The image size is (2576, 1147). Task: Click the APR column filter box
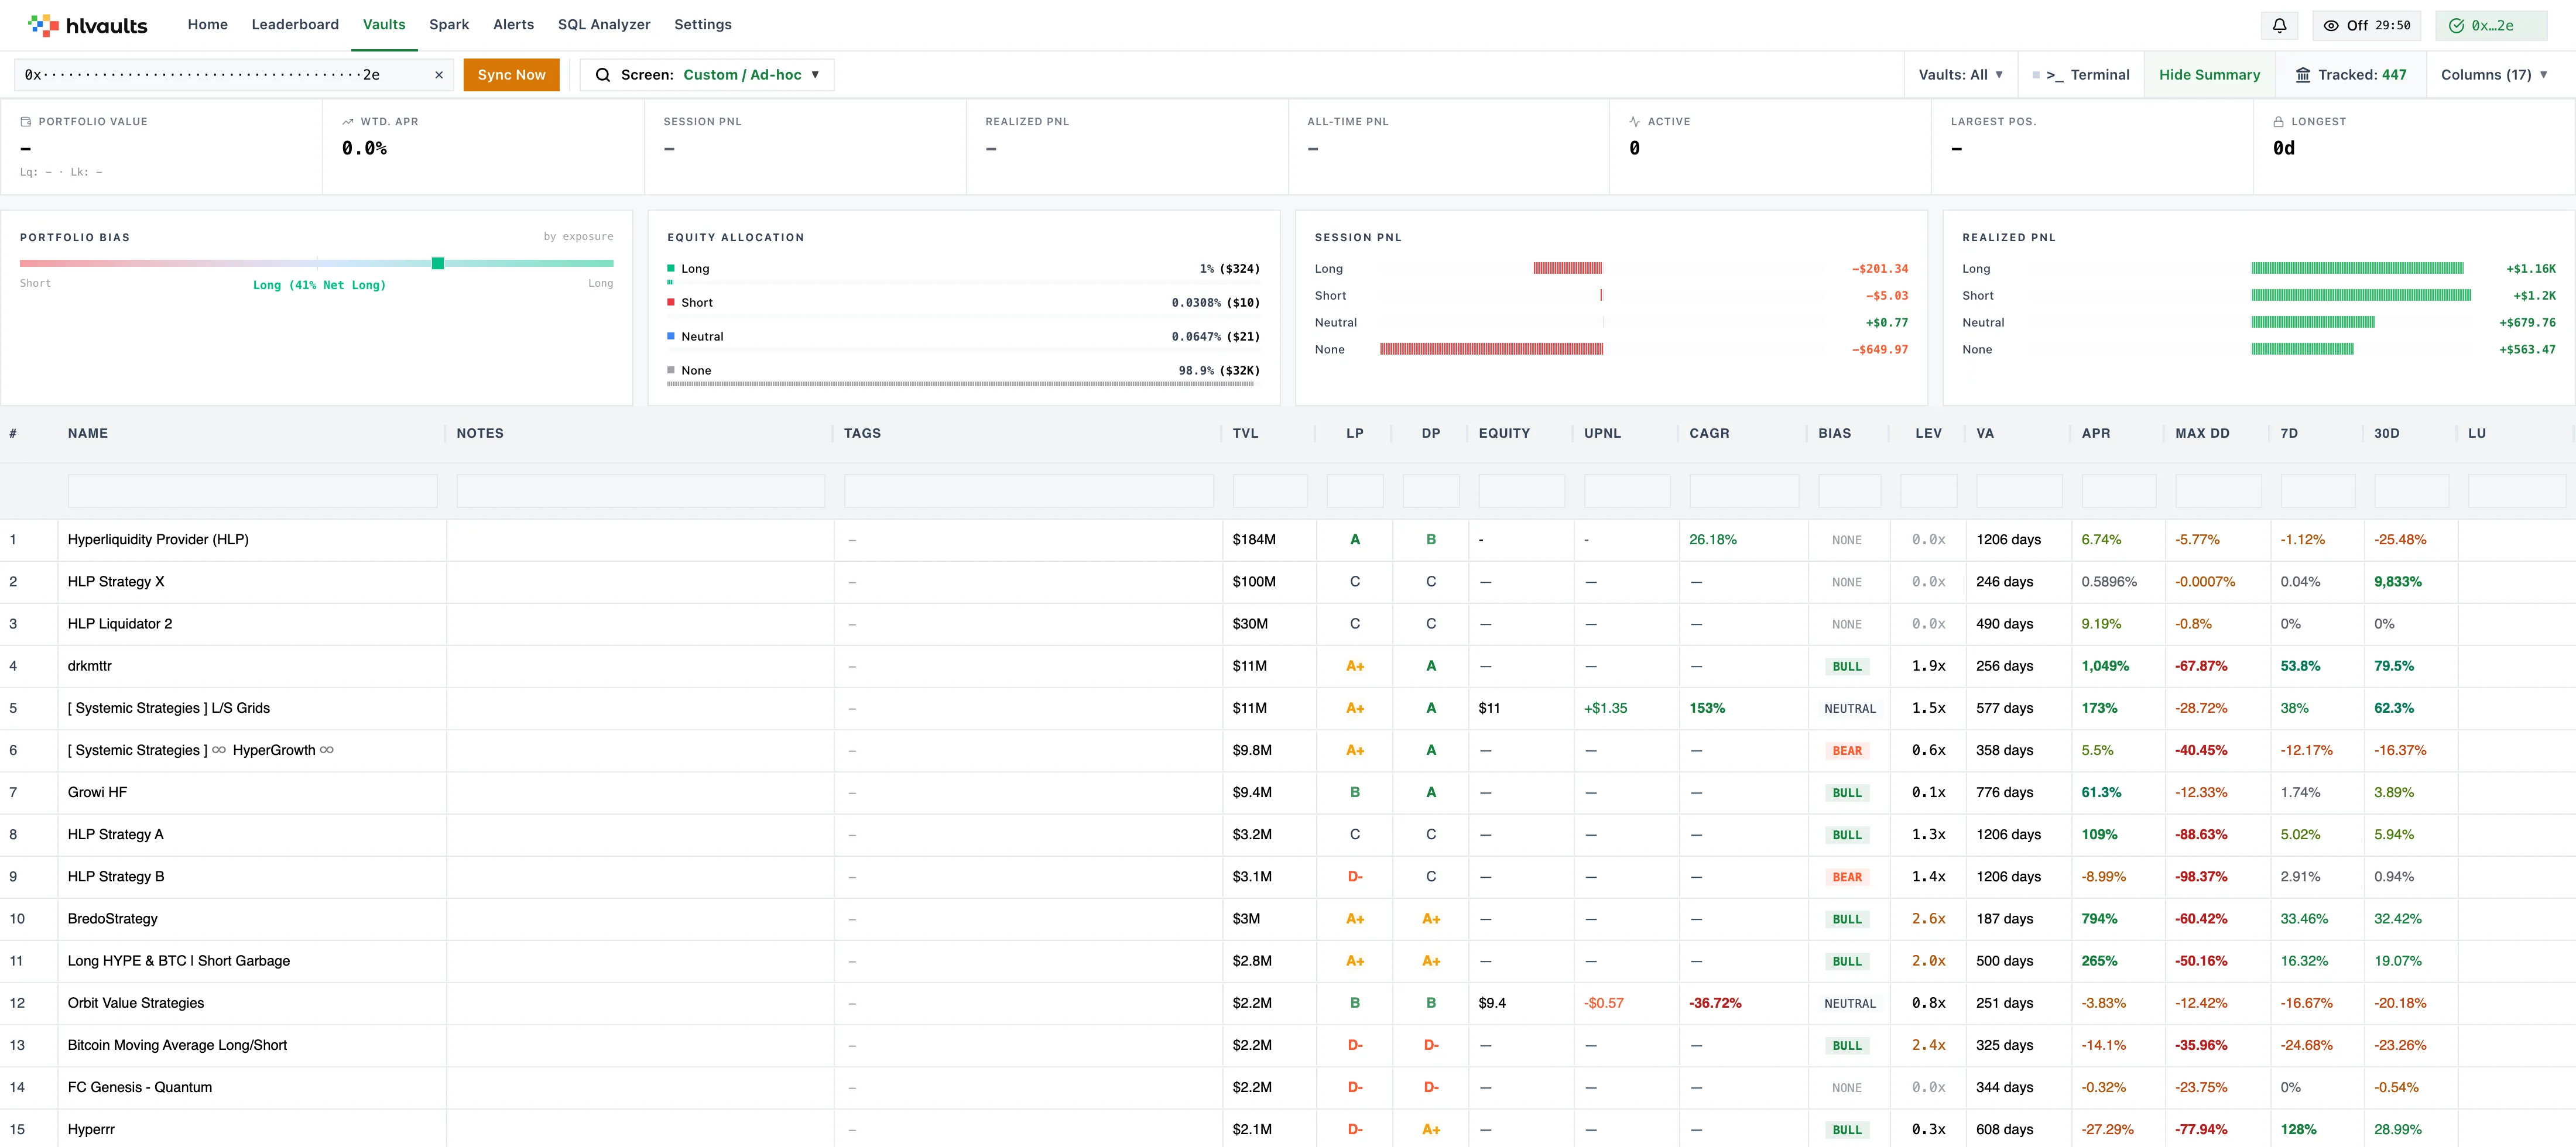click(2119, 491)
